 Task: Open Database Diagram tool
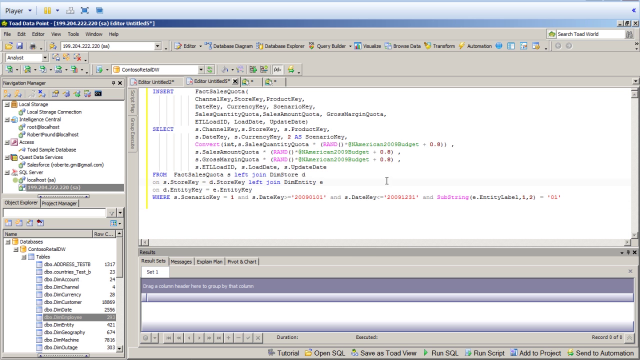(229, 46)
